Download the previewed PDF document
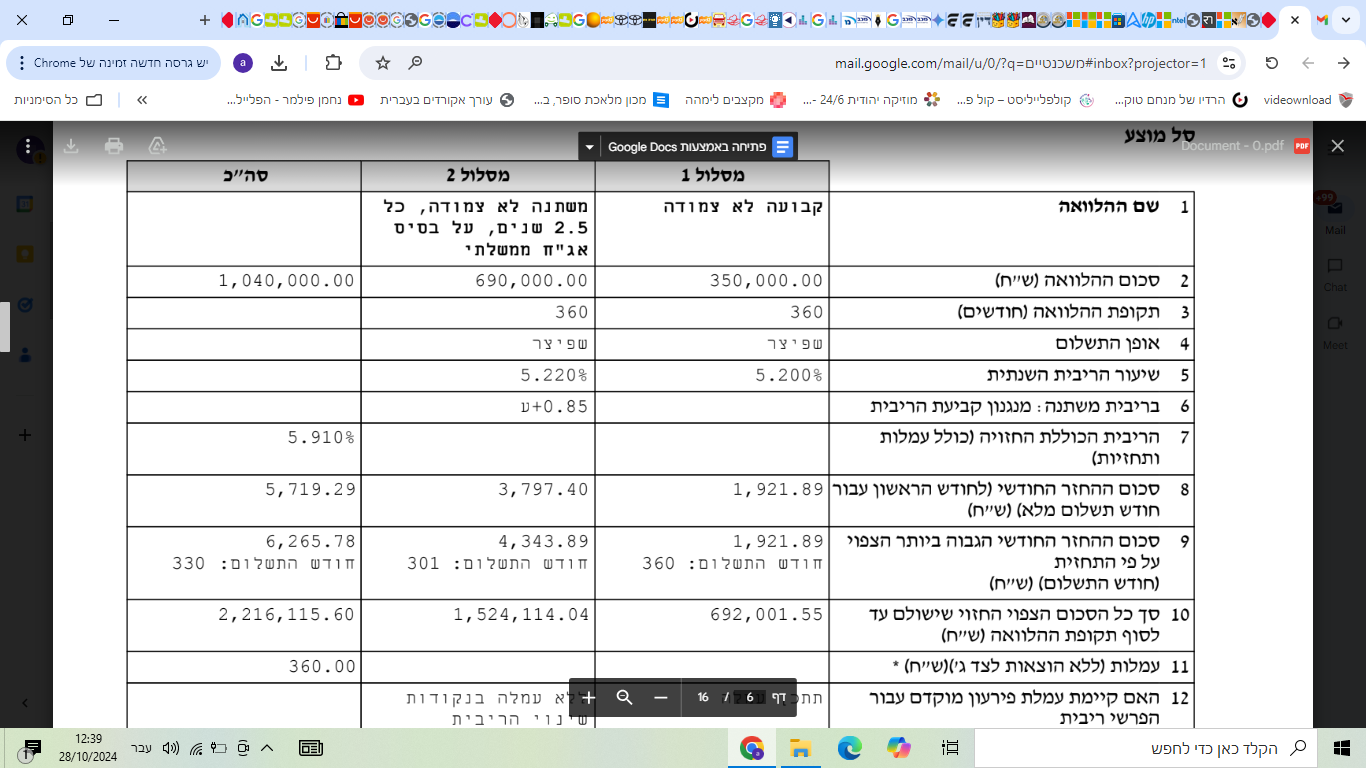Screen dimensions: 1366x768 71,146
